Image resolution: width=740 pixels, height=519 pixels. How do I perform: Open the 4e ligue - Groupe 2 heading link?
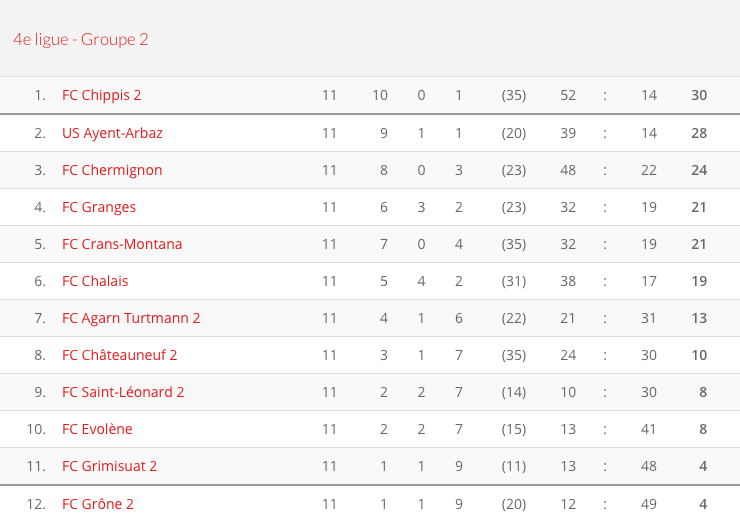(81, 40)
